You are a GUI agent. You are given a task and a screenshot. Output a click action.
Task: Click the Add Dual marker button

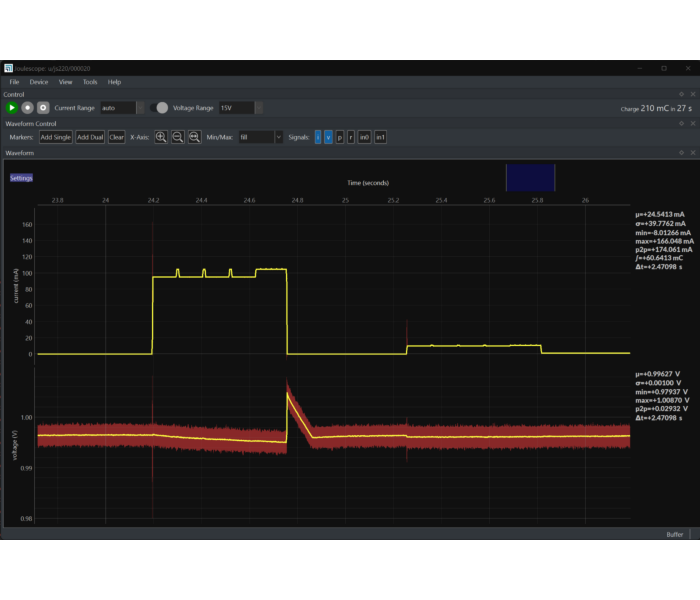90,137
